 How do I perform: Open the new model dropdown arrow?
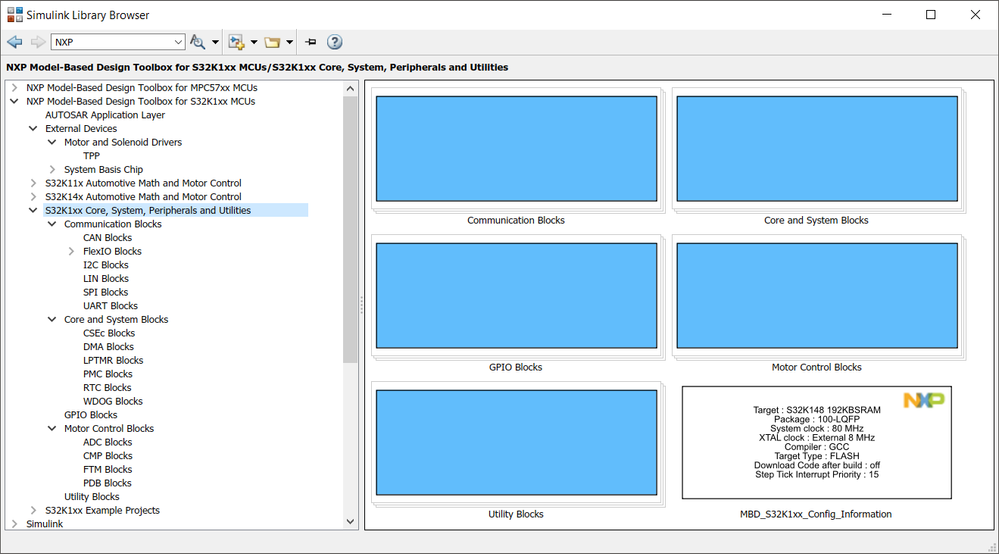click(254, 42)
